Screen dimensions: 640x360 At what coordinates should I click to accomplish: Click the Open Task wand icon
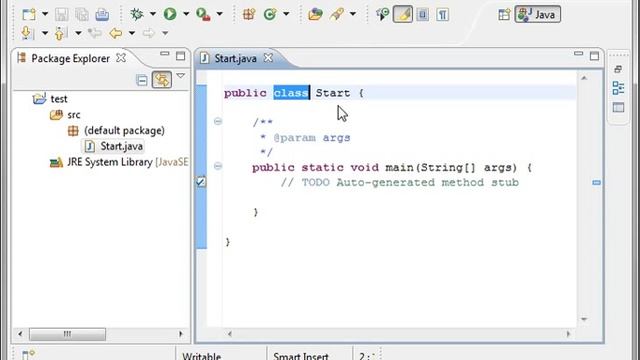point(337,14)
